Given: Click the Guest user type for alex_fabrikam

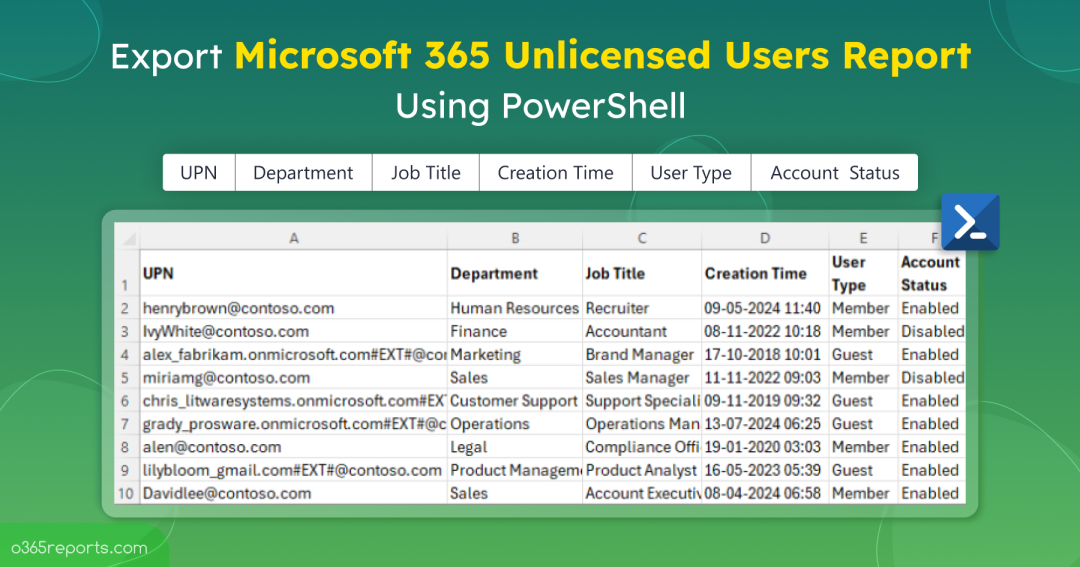Looking at the screenshot, I should click(x=863, y=354).
